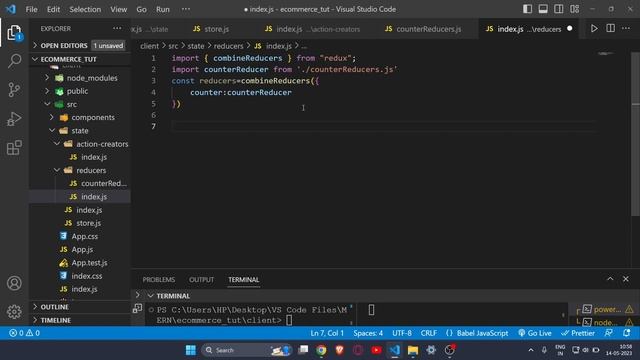Viewport: 640px width, 360px height.
Task: Expand the components folder
Action: [x=93, y=118]
